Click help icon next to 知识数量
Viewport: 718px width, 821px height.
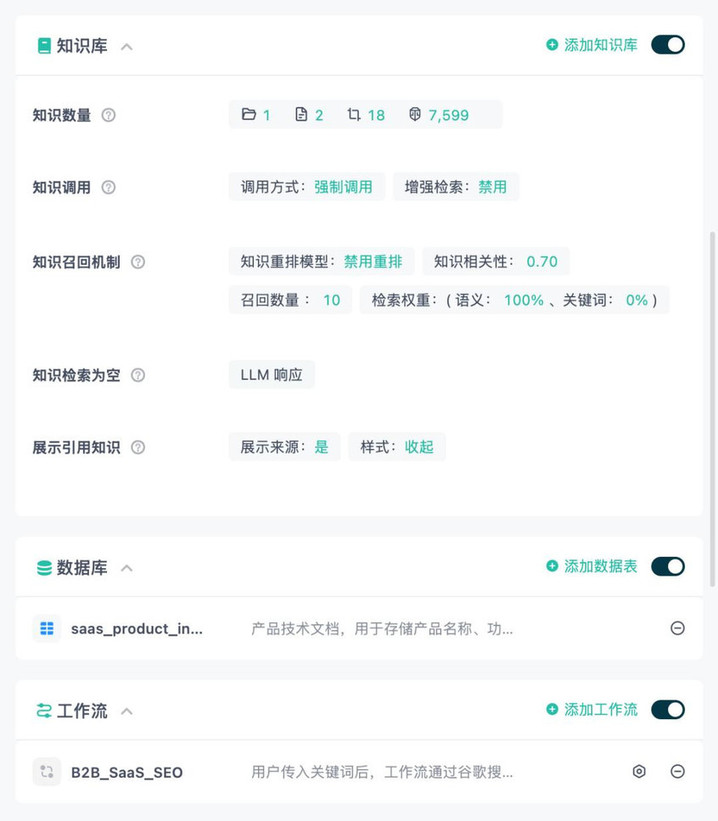coord(108,115)
